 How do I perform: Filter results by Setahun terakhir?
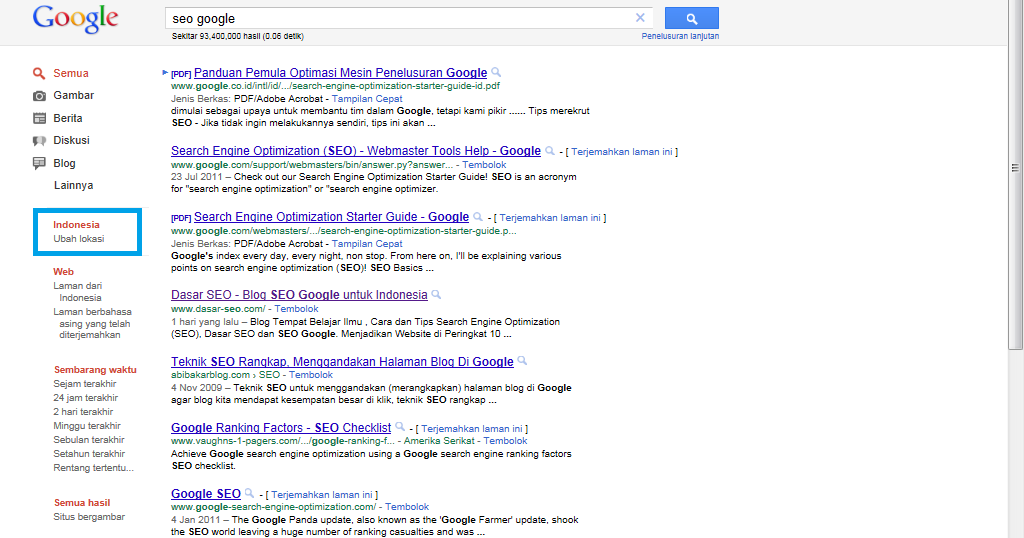pyautogui.click(x=89, y=454)
